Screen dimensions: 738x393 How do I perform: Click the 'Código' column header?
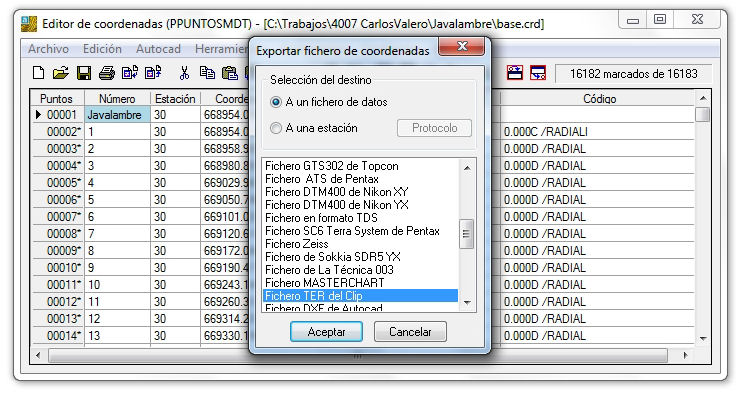click(598, 99)
